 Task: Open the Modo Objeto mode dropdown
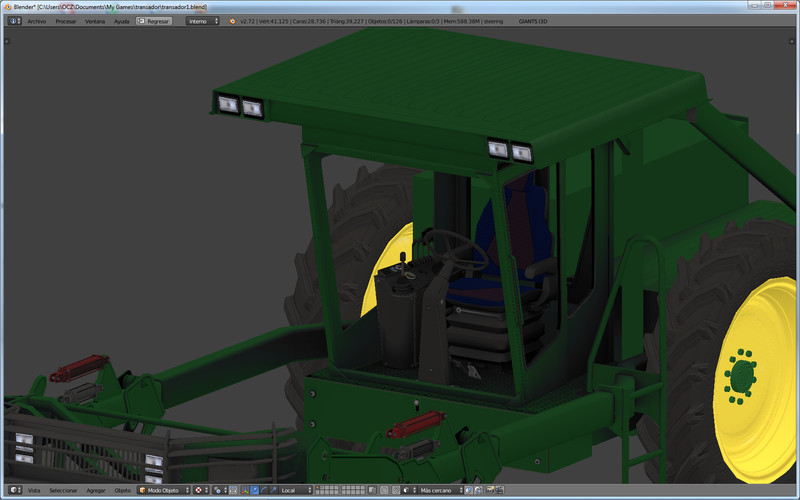[164, 490]
